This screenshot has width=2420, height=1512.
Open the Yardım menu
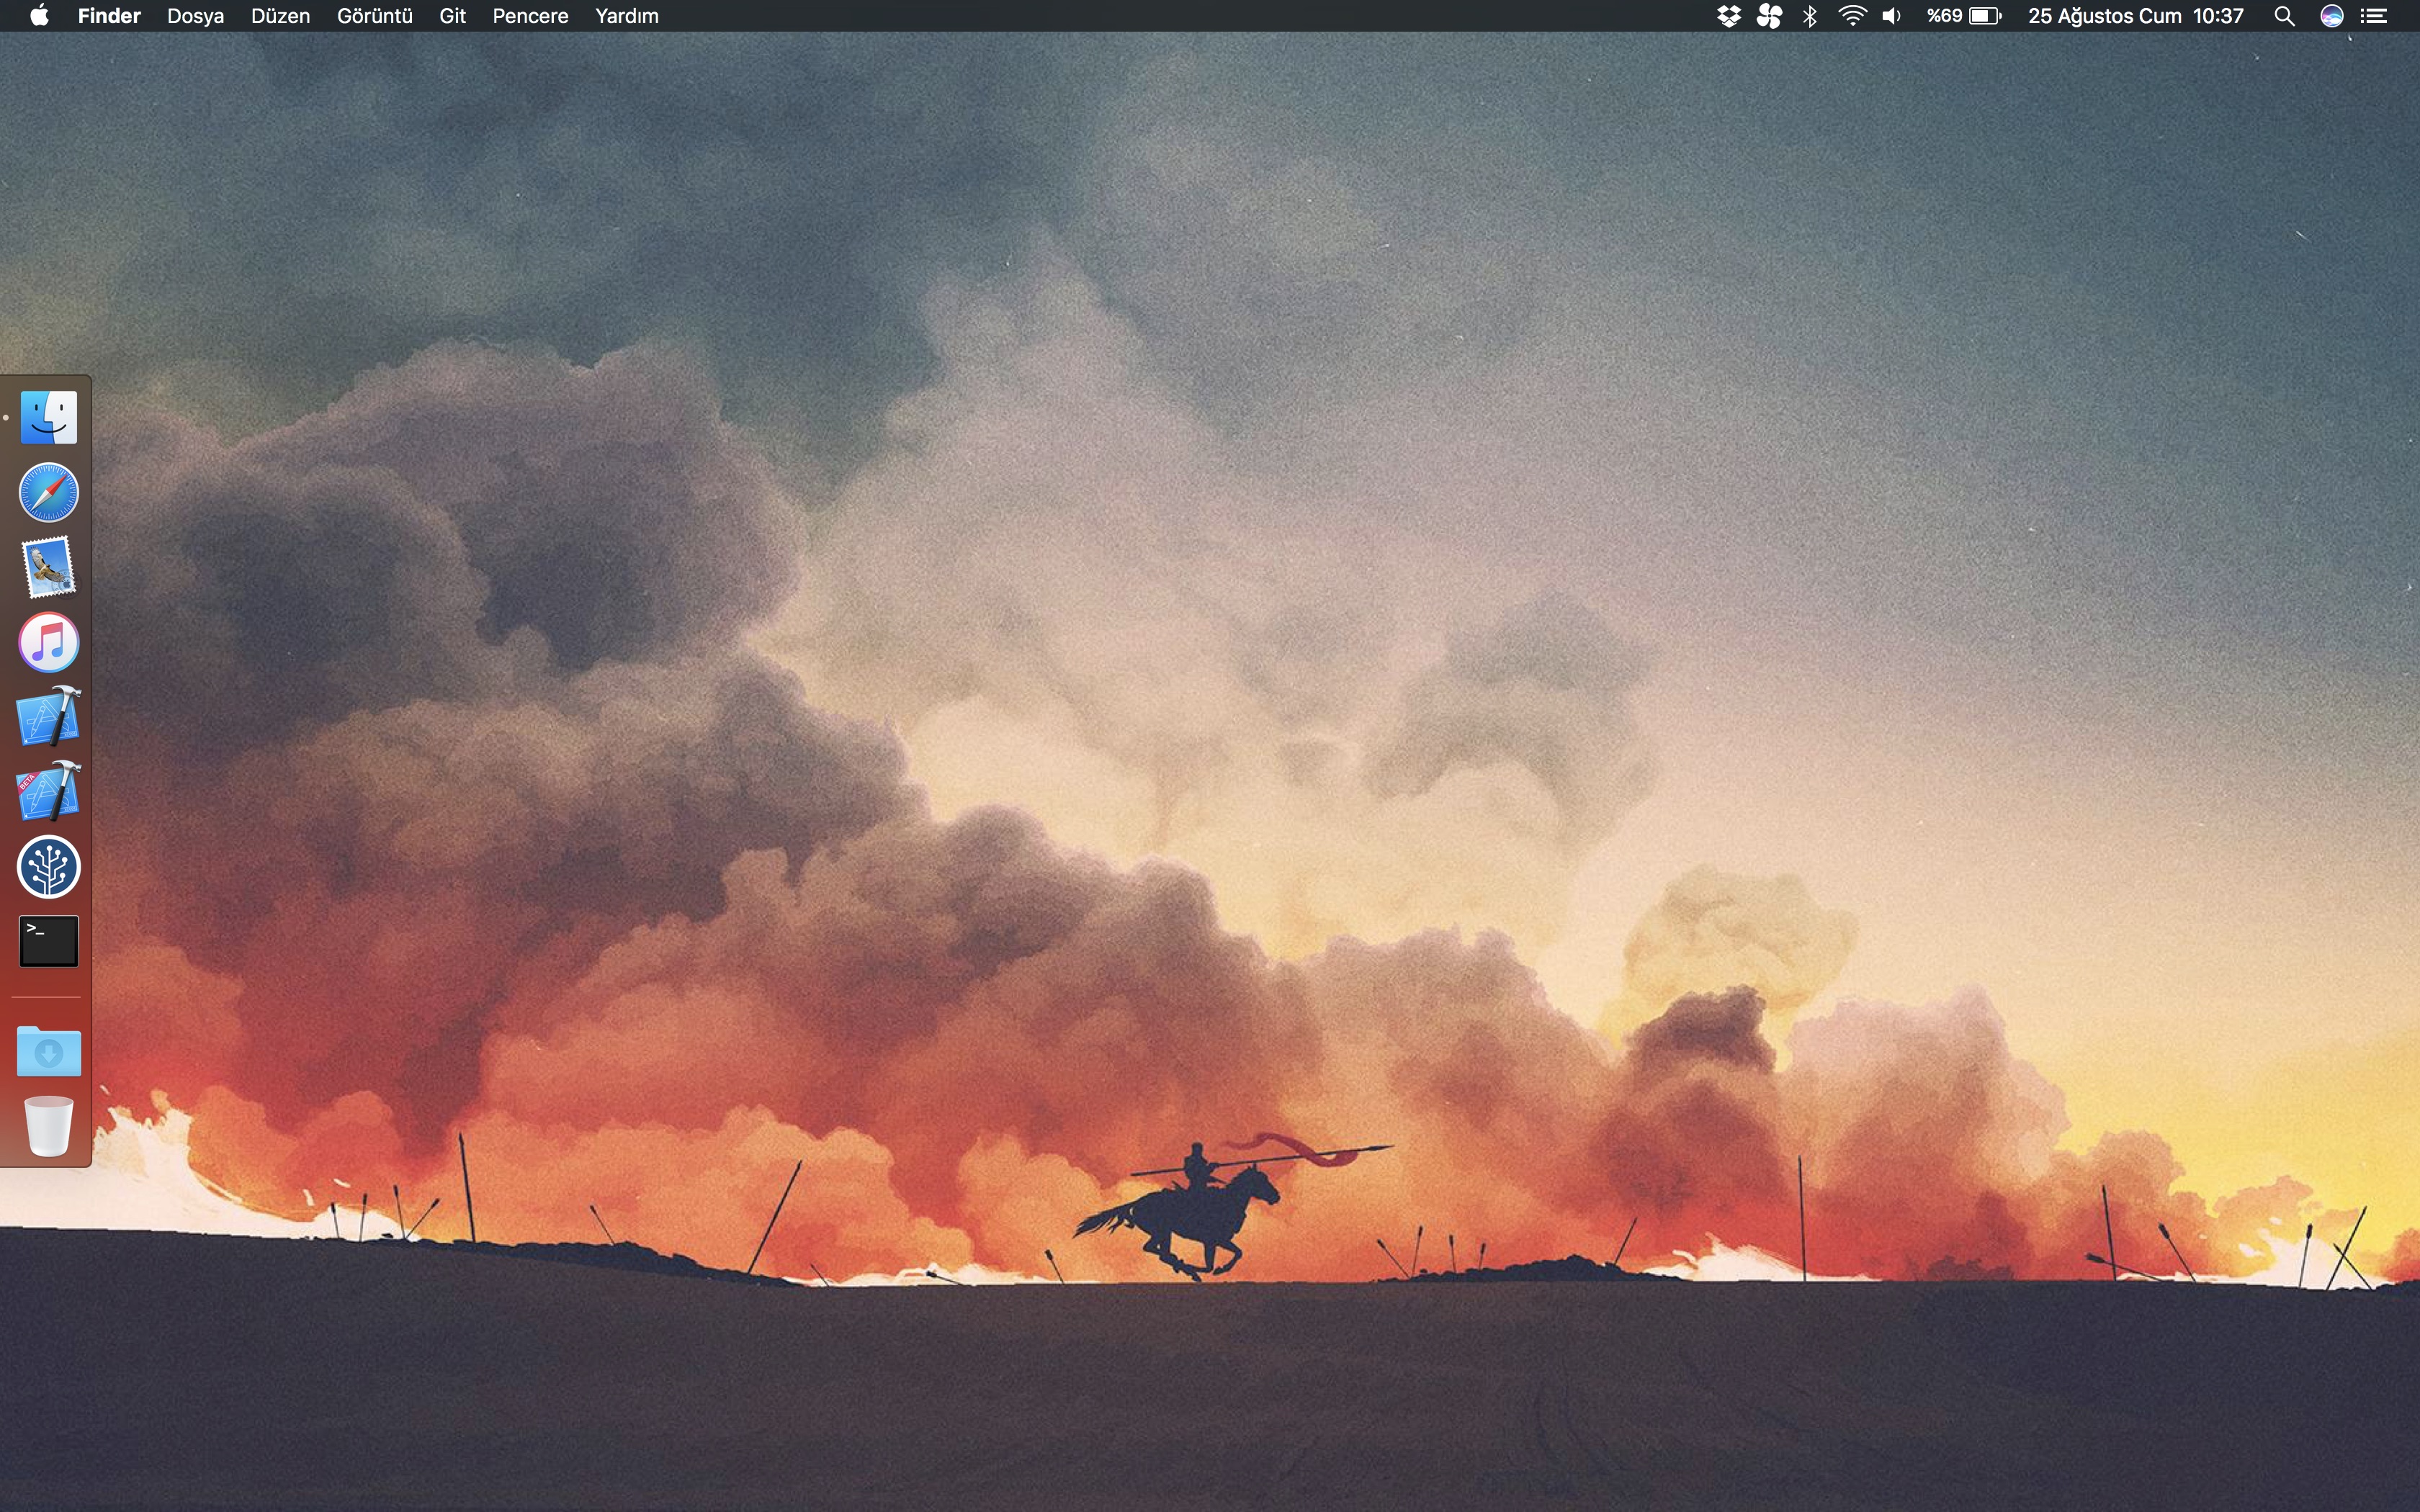(x=627, y=16)
